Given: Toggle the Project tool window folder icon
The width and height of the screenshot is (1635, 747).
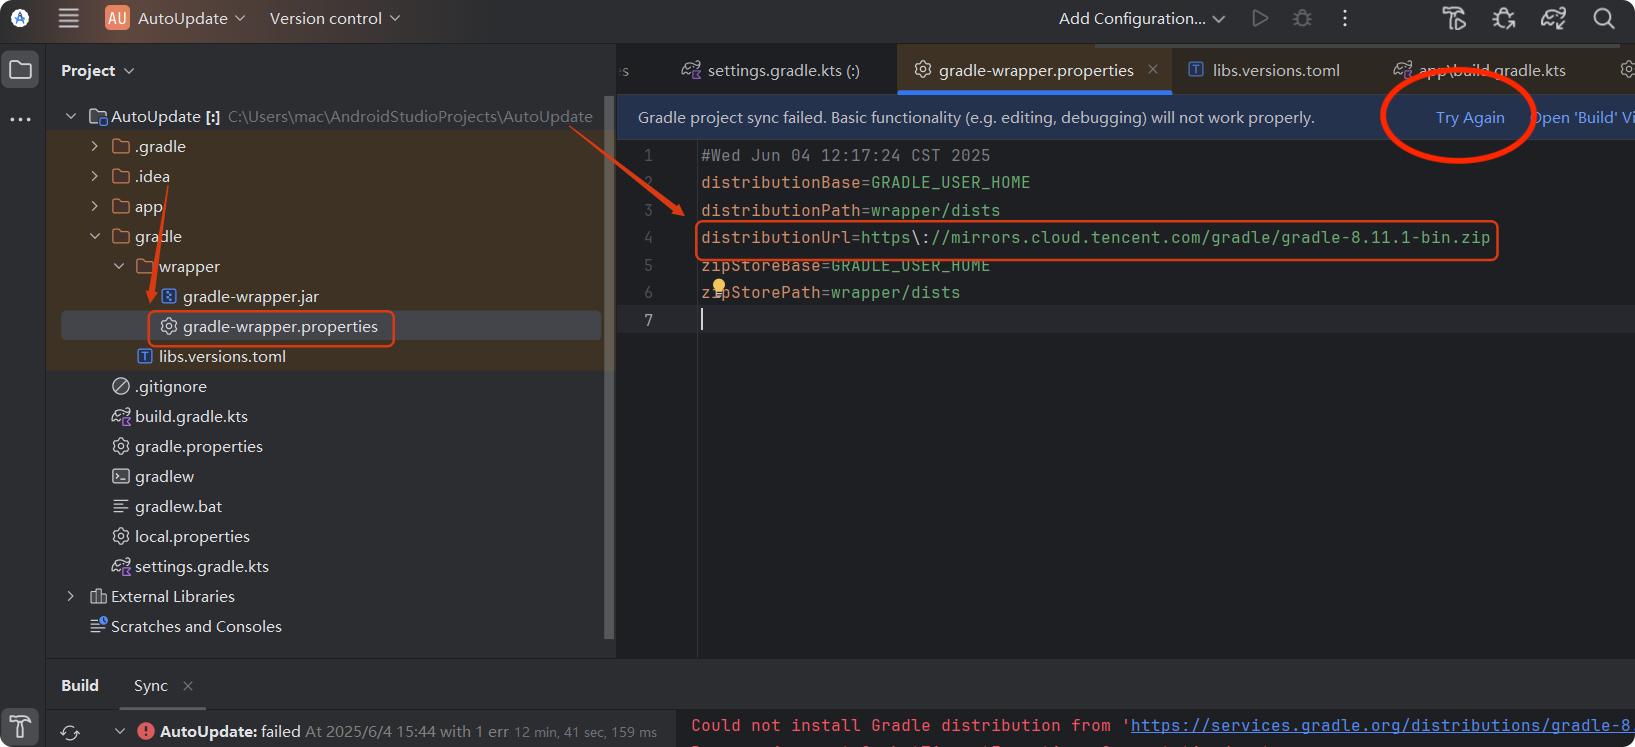Looking at the screenshot, I should [20, 70].
